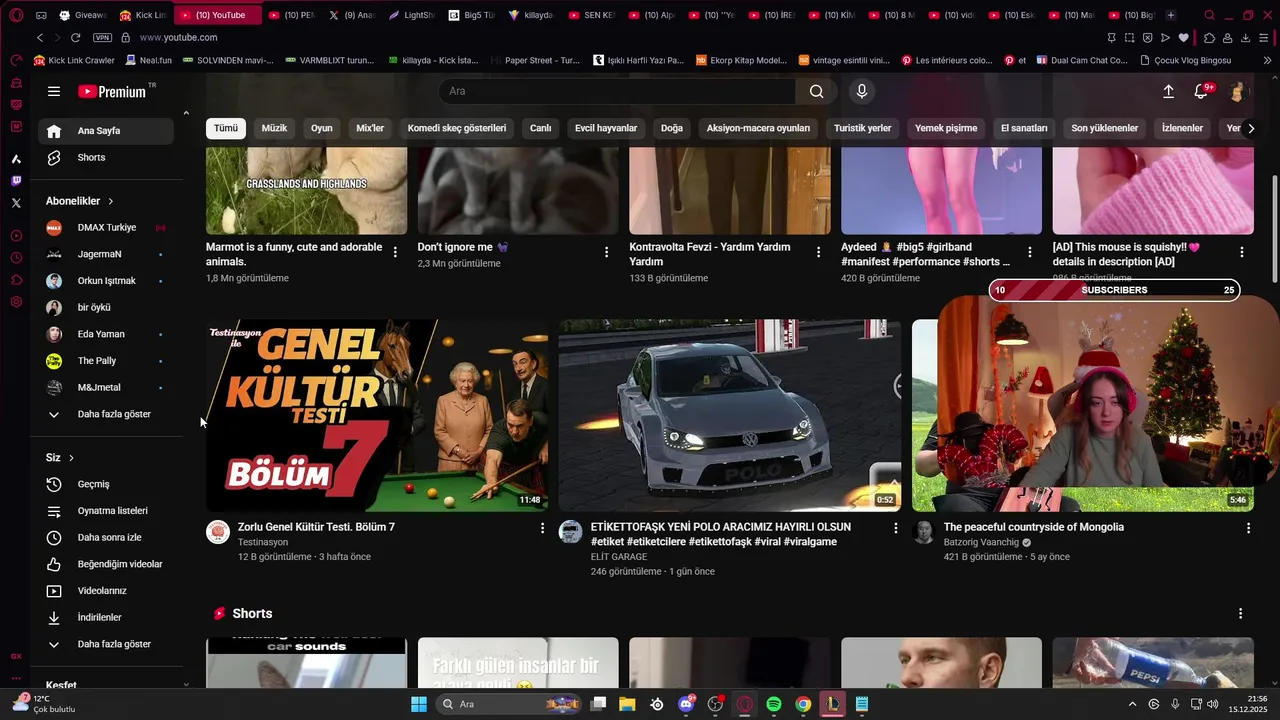The width and height of the screenshot is (1280, 720).
Task: Show hidden bookmarks double chevron
Action: (1267, 60)
